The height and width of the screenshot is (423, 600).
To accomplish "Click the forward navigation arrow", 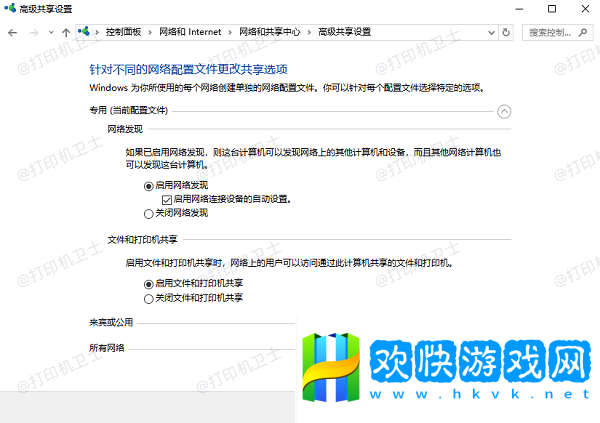I will 34,33.
